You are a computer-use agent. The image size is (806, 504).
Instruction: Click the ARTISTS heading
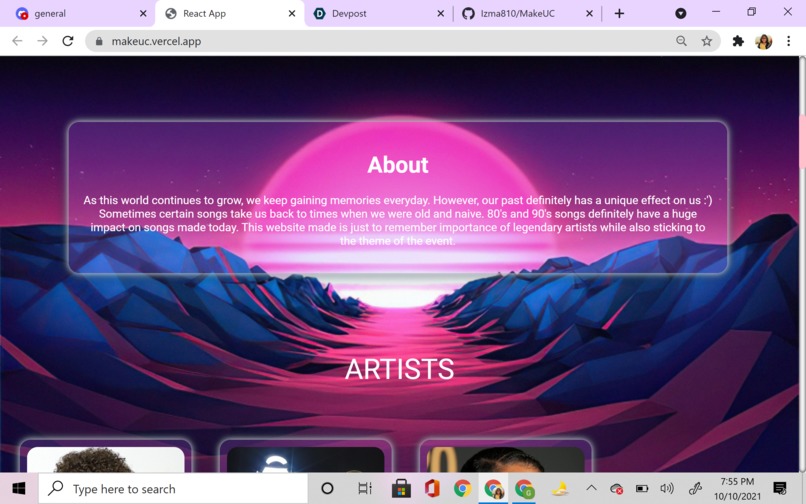pyautogui.click(x=399, y=369)
